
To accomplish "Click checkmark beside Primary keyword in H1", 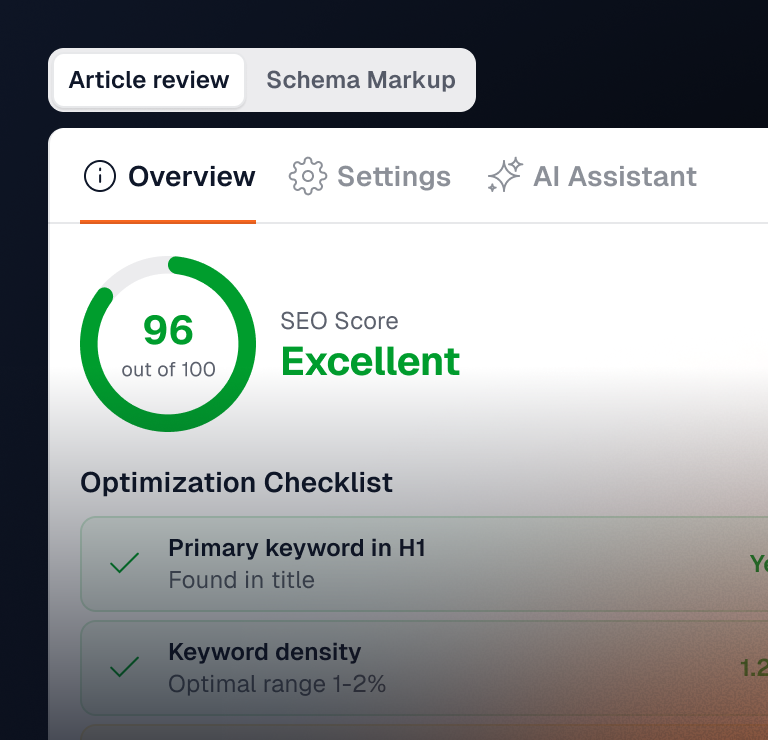I will tap(124, 563).
